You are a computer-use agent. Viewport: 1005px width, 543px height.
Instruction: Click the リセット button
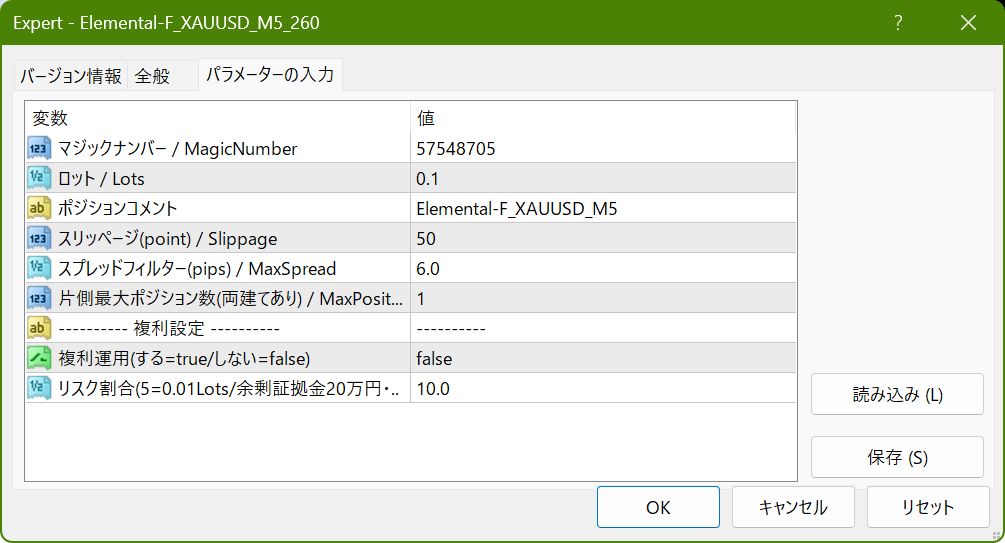pos(928,507)
